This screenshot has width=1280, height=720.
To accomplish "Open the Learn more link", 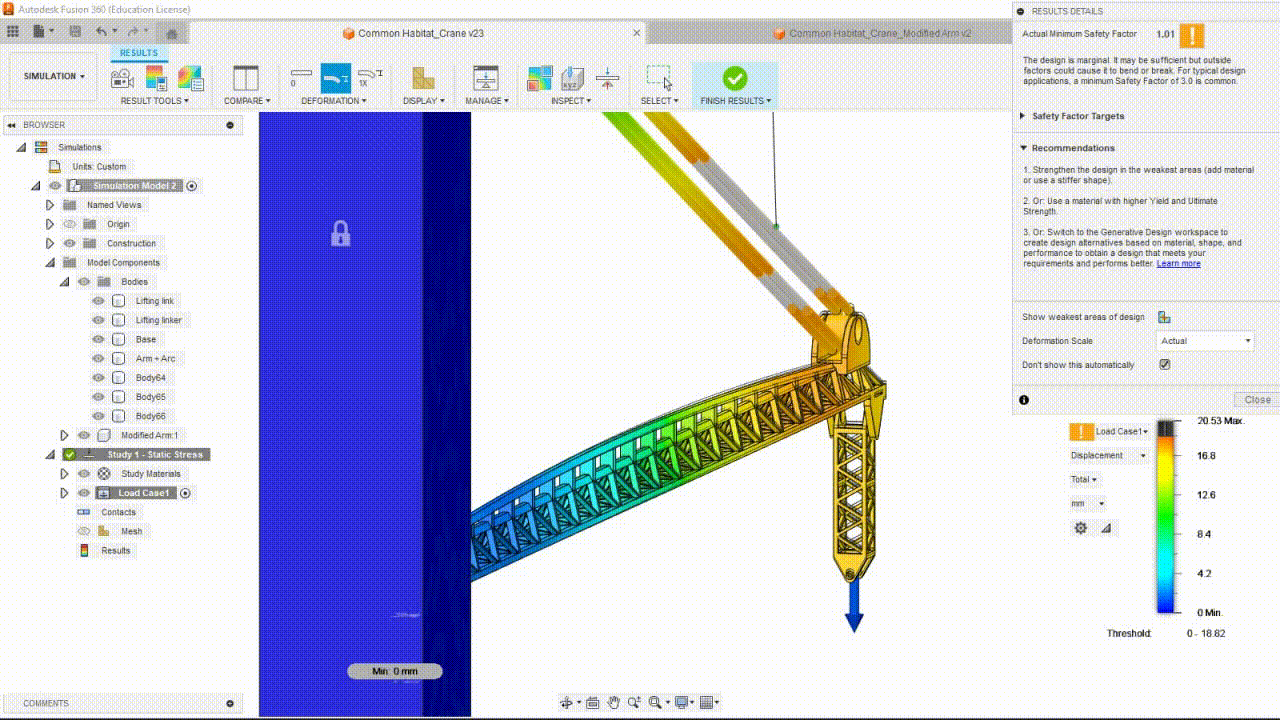I will pos(1178,264).
